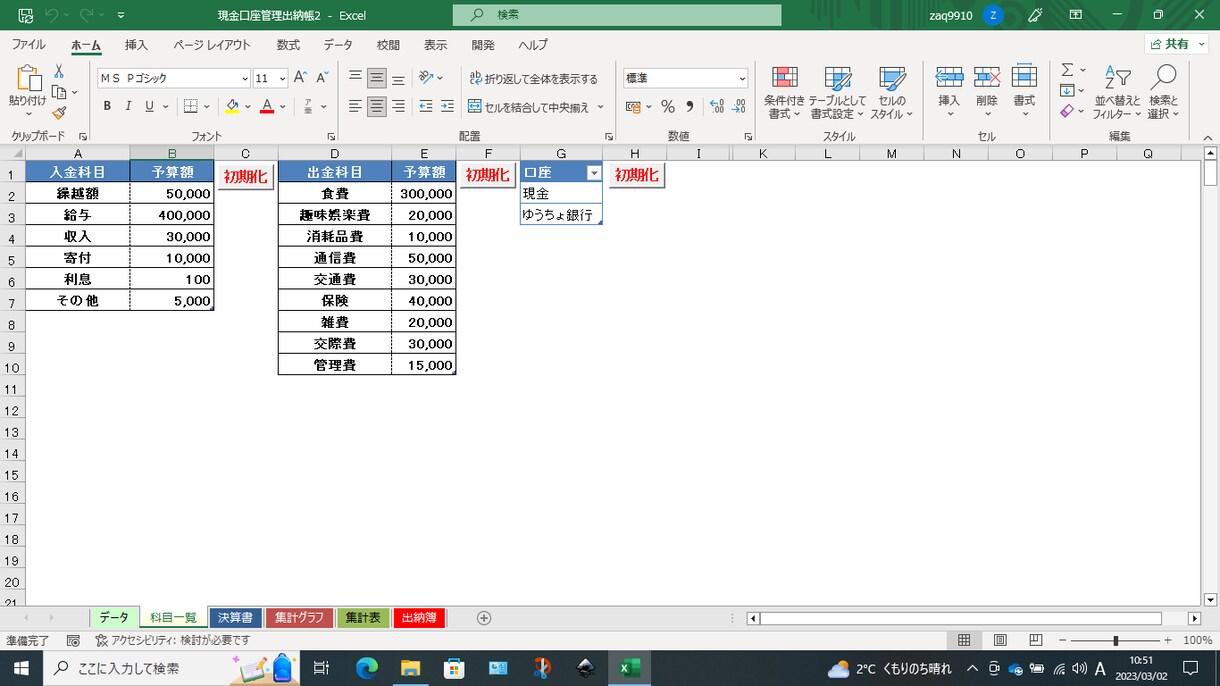Open Sort & Filter (並べ替えとフィルター)
This screenshot has width=1220, height=686.
click(1117, 93)
